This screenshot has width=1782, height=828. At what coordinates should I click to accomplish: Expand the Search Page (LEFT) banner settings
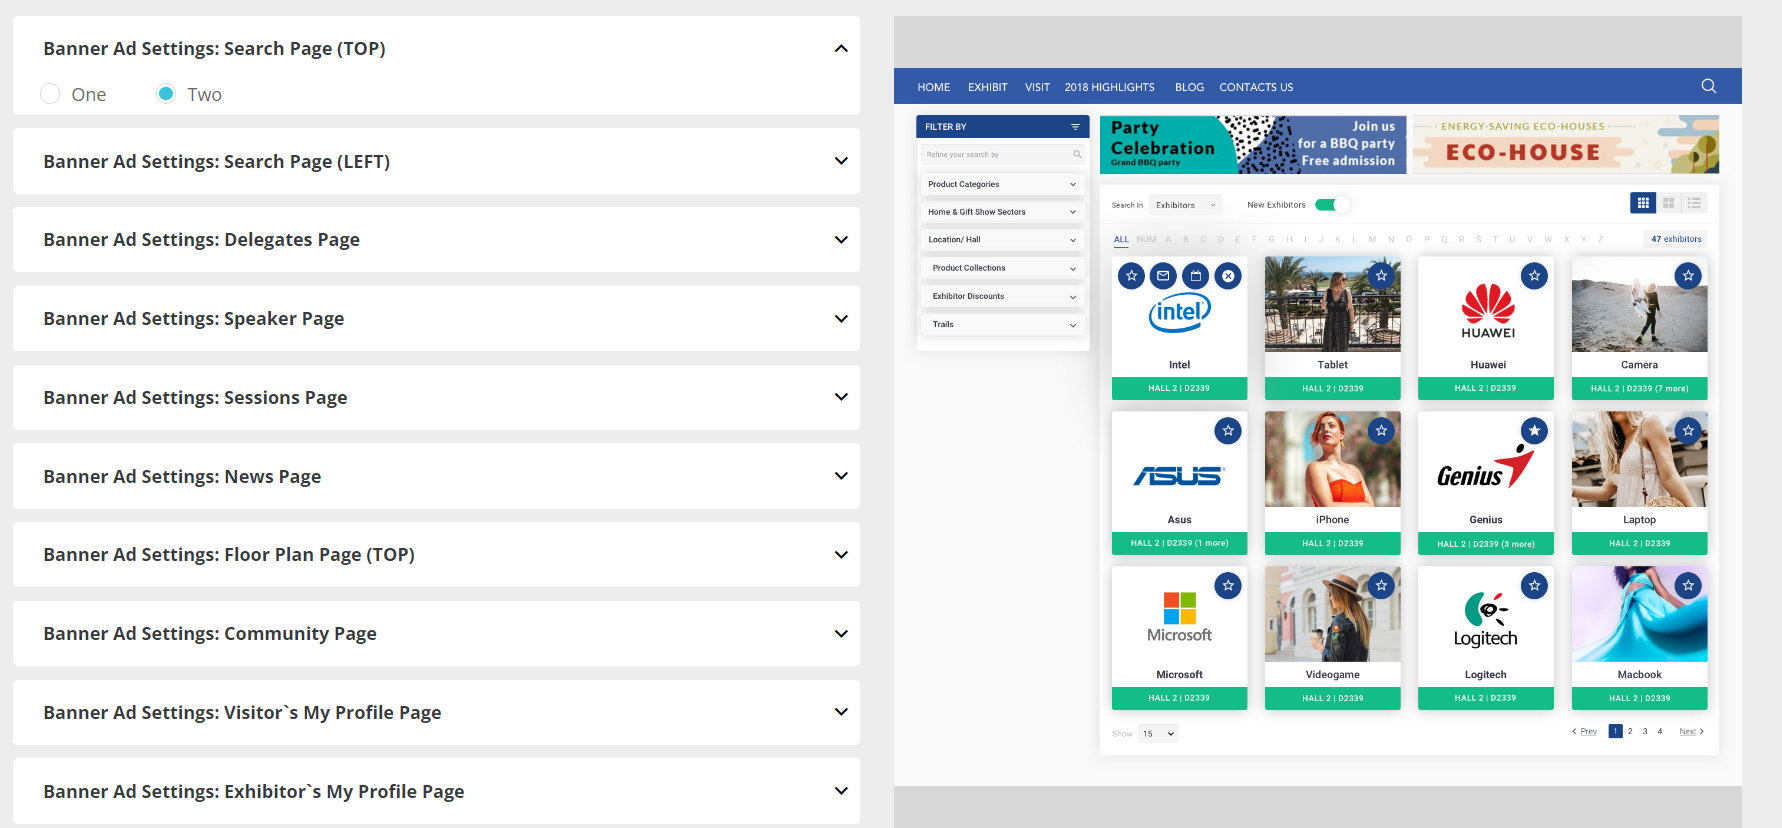[841, 161]
